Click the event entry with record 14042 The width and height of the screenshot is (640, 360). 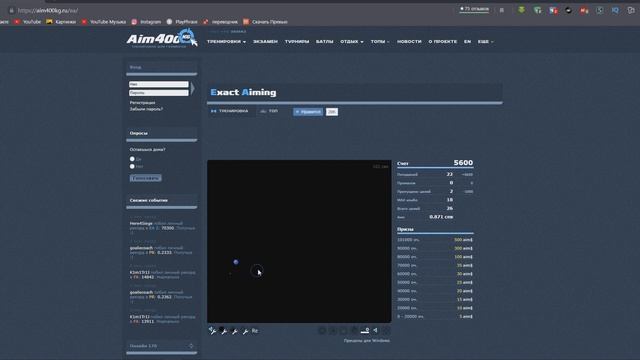pyautogui.click(x=162, y=274)
